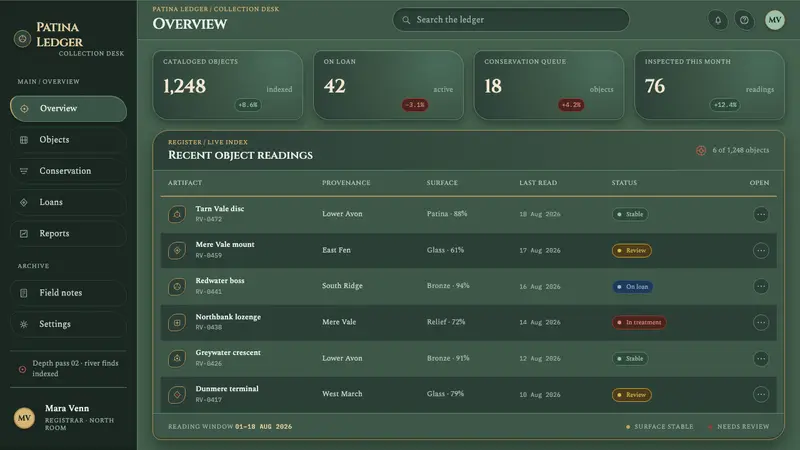Click the Redwater boss artifact icon
The image size is (800, 450).
(177, 286)
